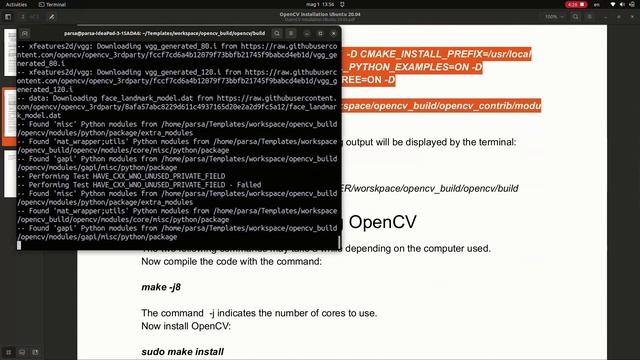Click highlighted '_PYTHON_EXAMPLES=ON -D' text

point(411,67)
